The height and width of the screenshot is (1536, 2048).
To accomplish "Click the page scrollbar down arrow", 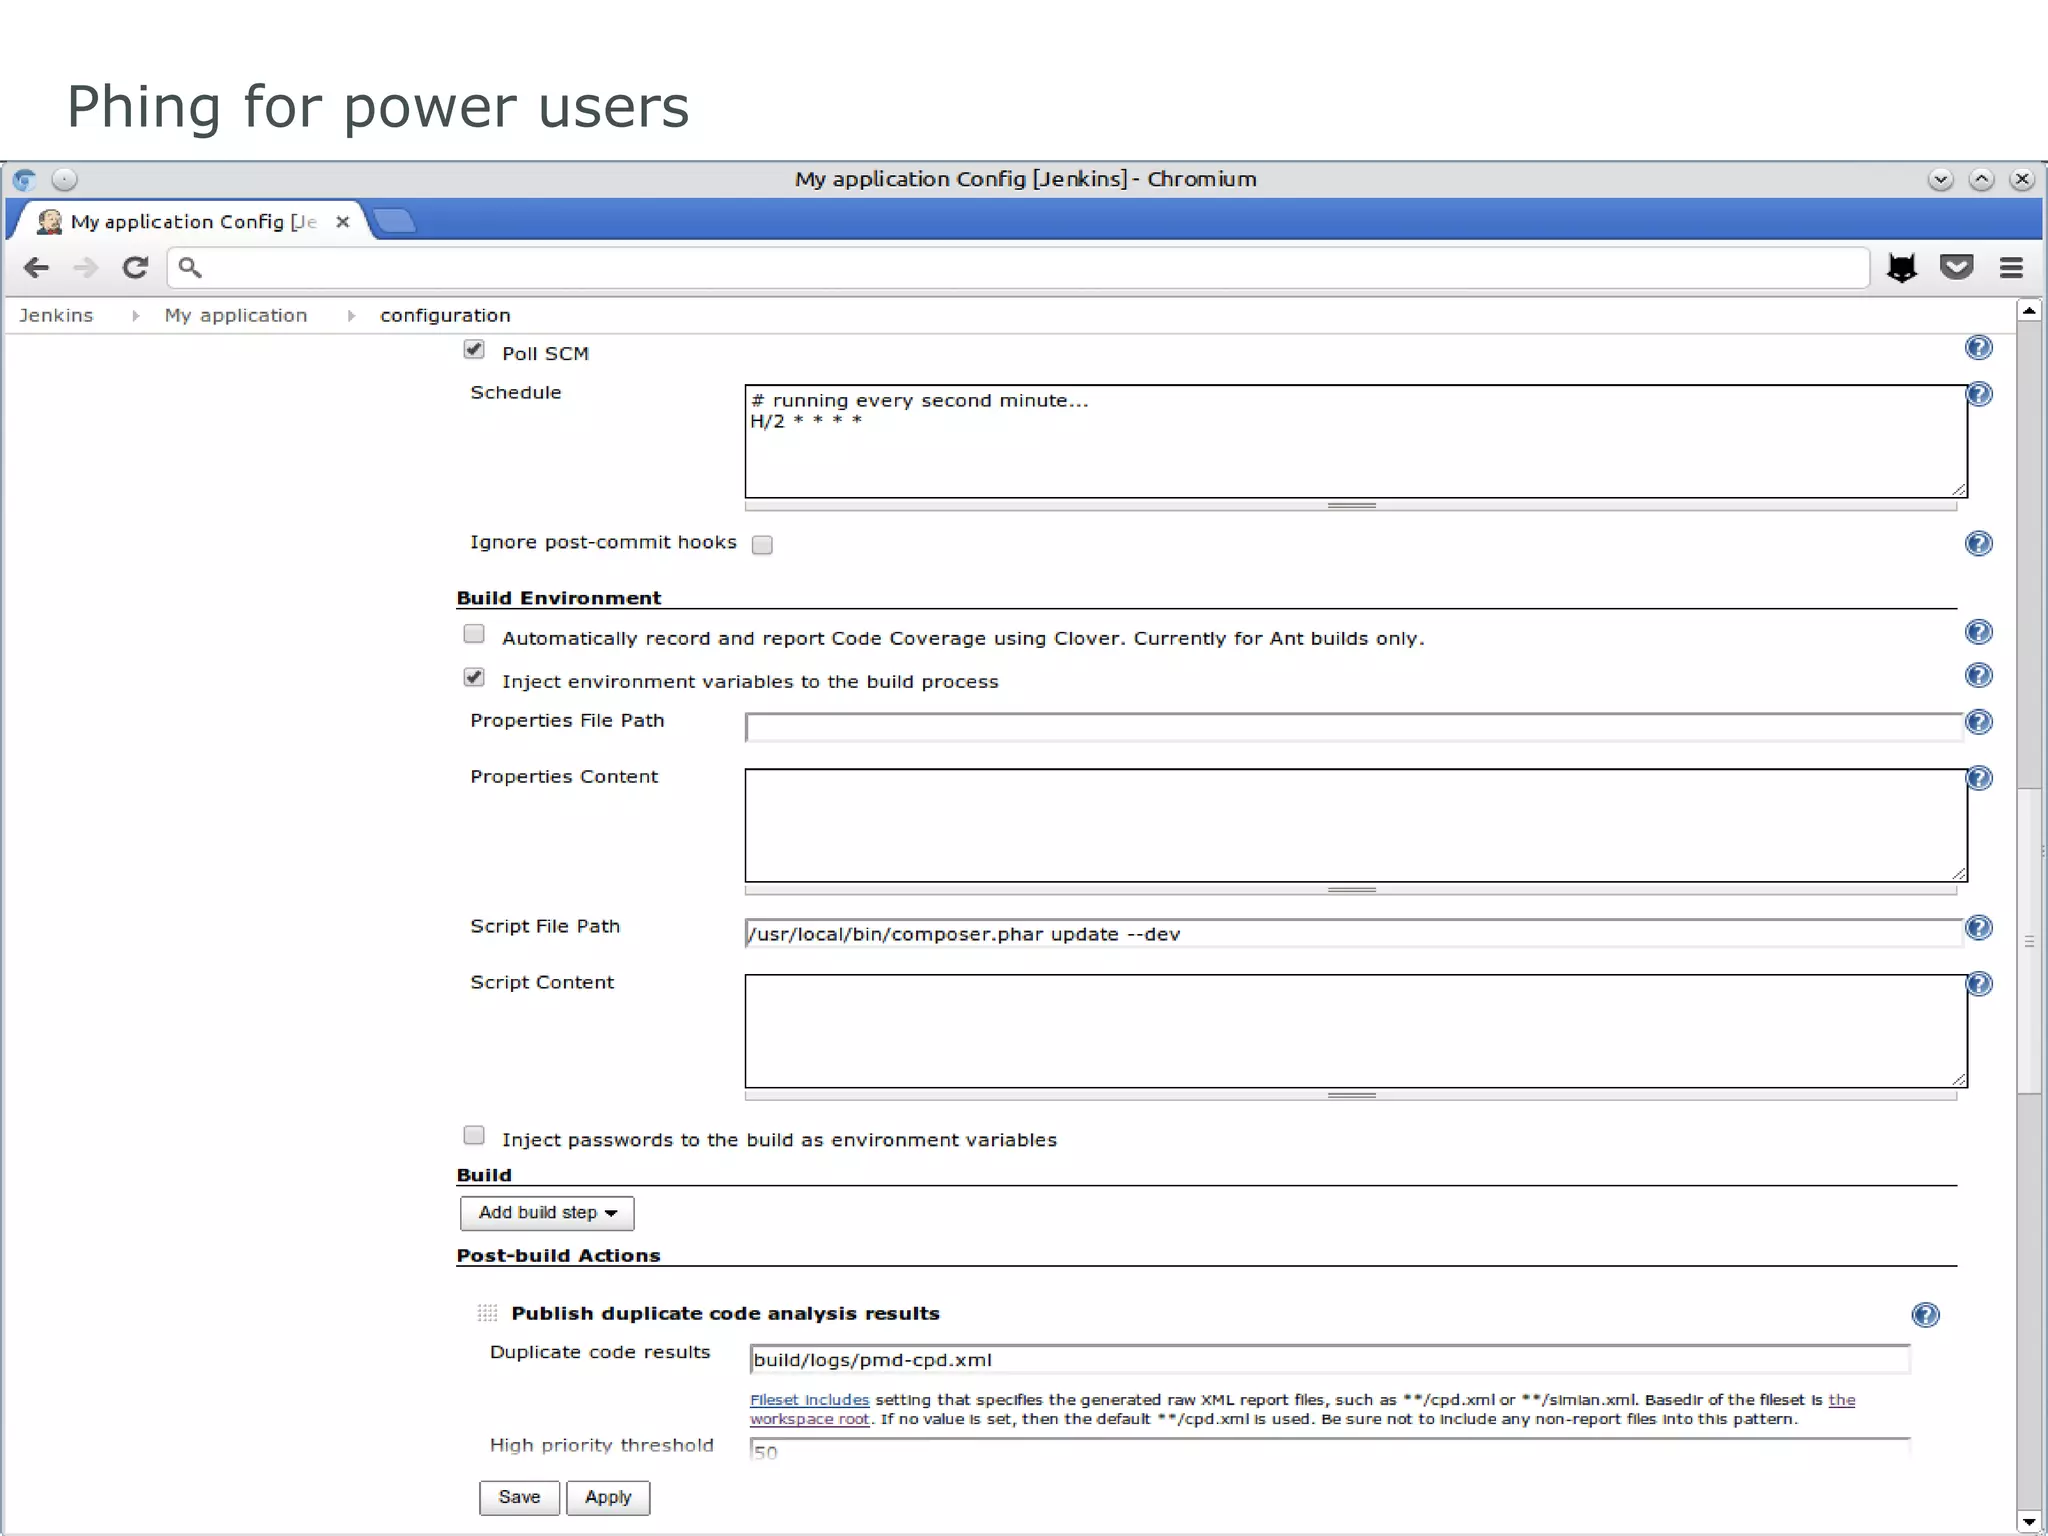I will click(x=2029, y=1522).
